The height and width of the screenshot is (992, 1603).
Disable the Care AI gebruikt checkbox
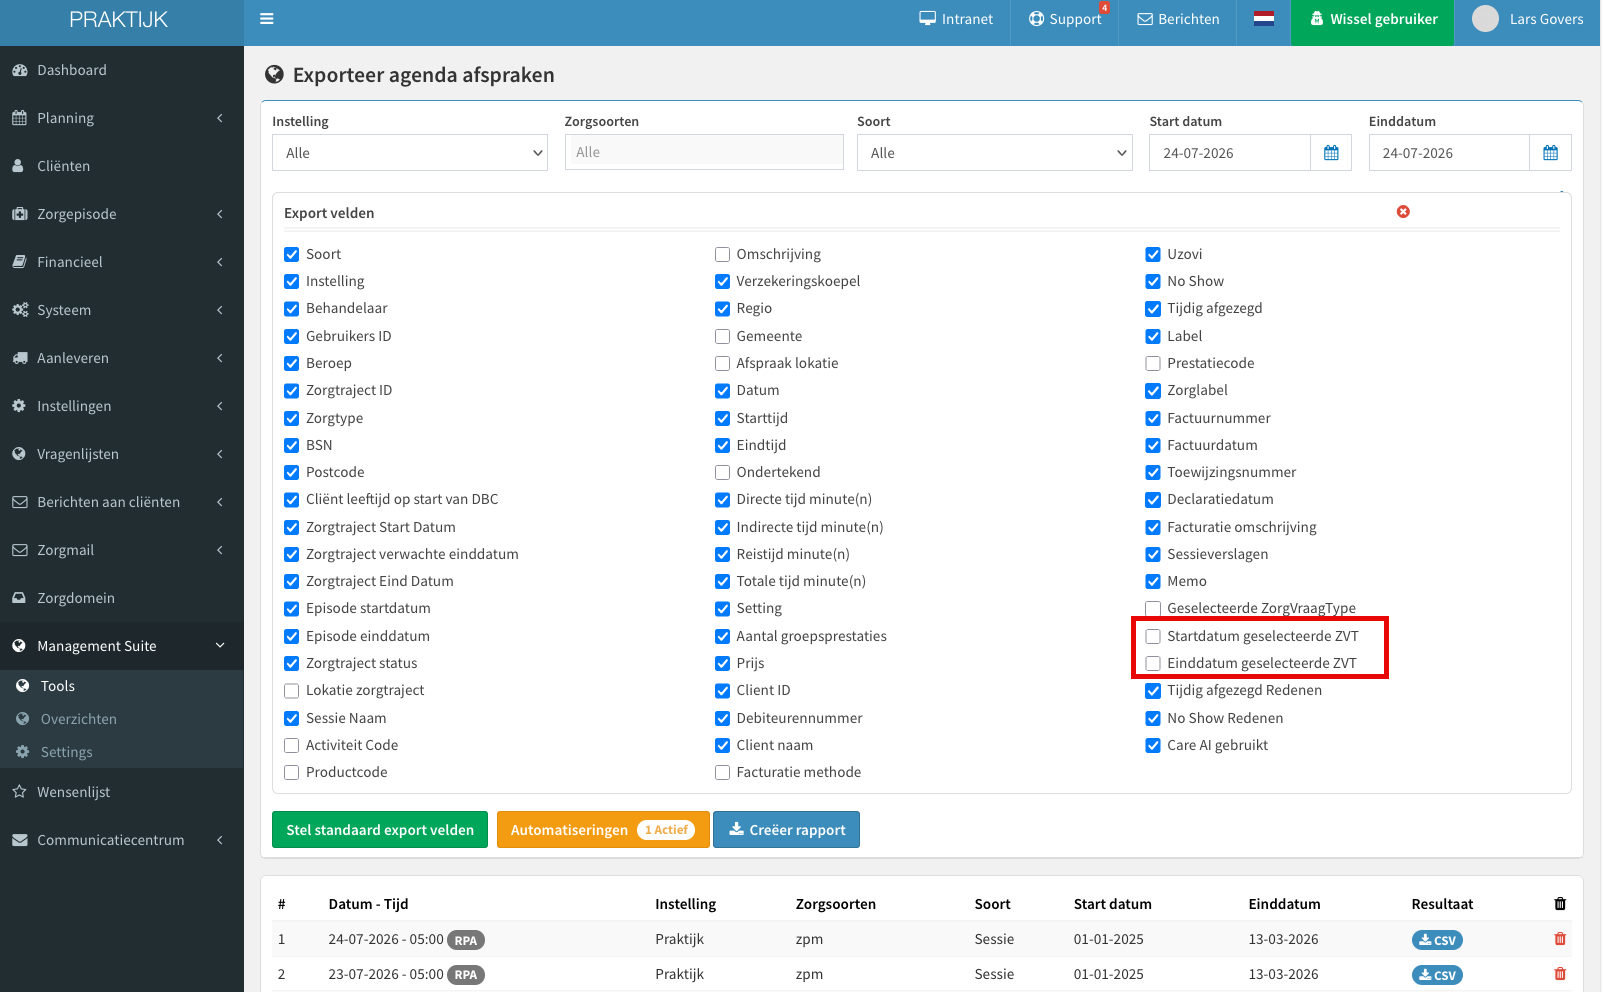point(1153,745)
